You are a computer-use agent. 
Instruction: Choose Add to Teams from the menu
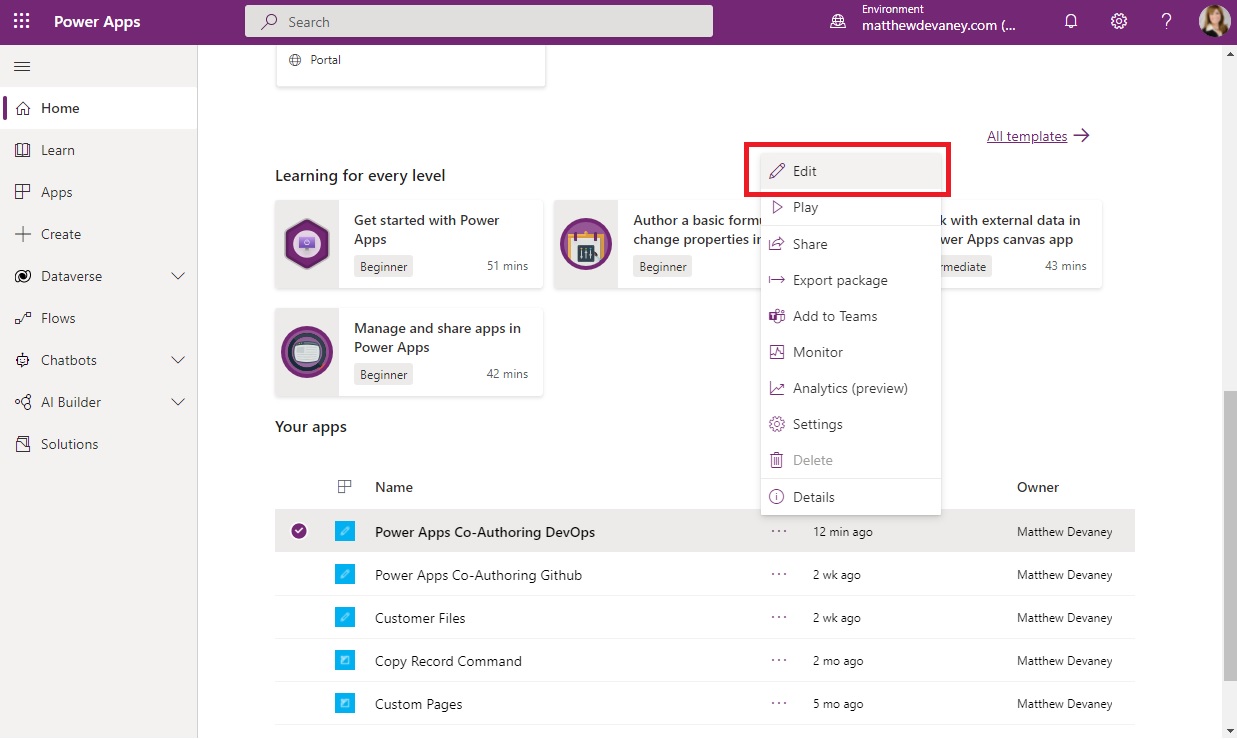pyautogui.click(x=835, y=315)
